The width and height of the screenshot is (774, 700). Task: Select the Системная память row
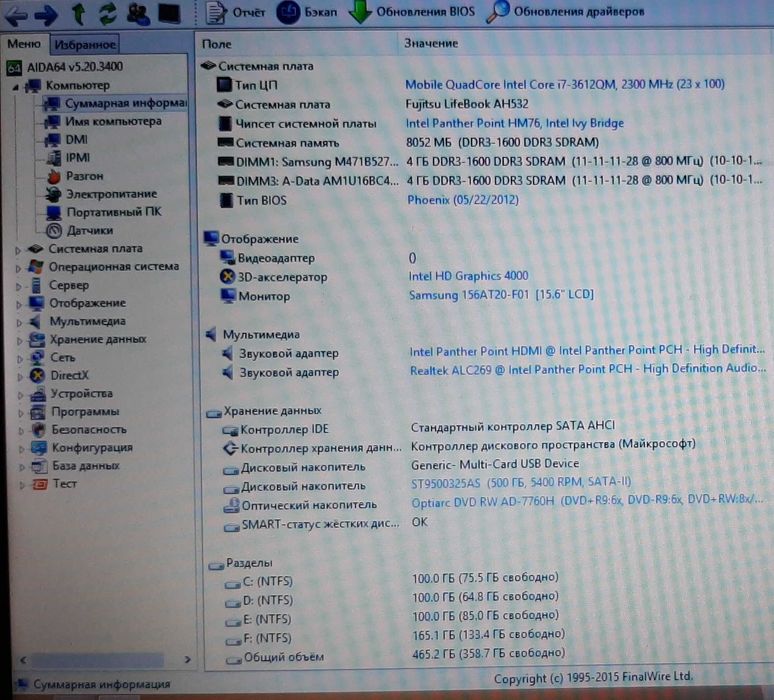point(408,143)
